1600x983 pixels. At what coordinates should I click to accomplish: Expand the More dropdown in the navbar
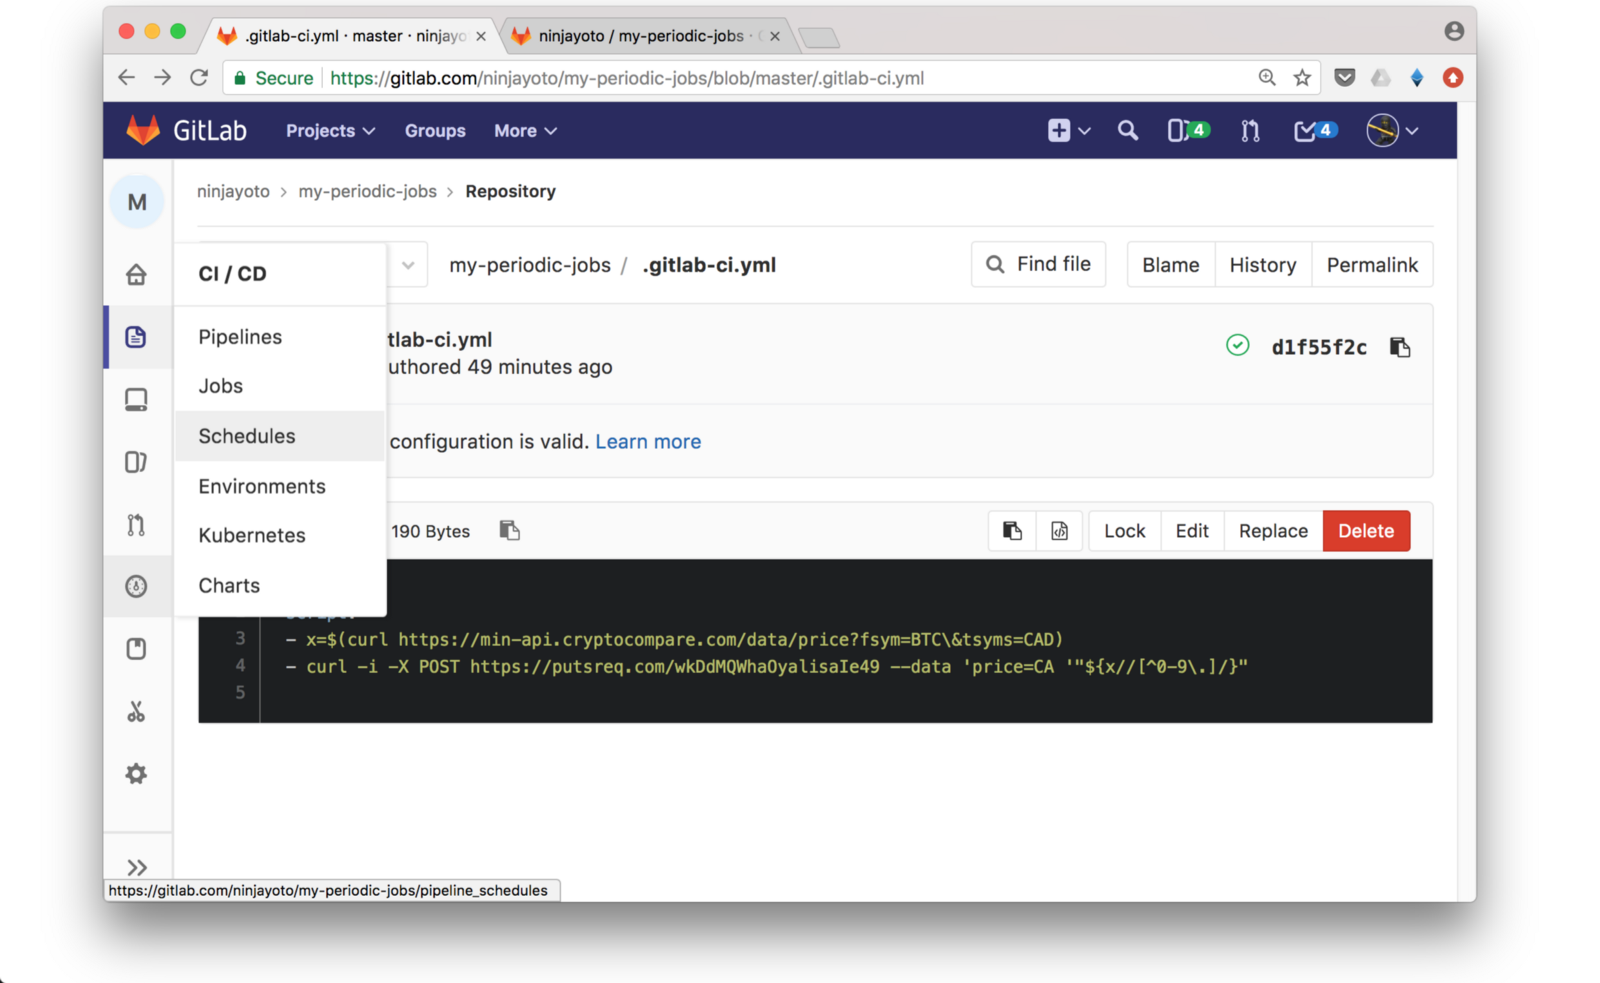[525, 131]
